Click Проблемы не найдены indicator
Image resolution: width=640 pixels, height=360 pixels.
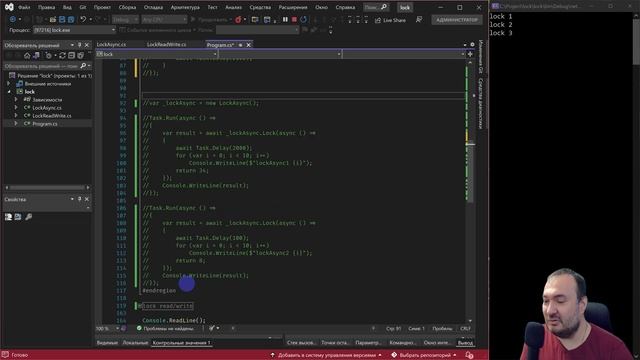tap(165, 328)
